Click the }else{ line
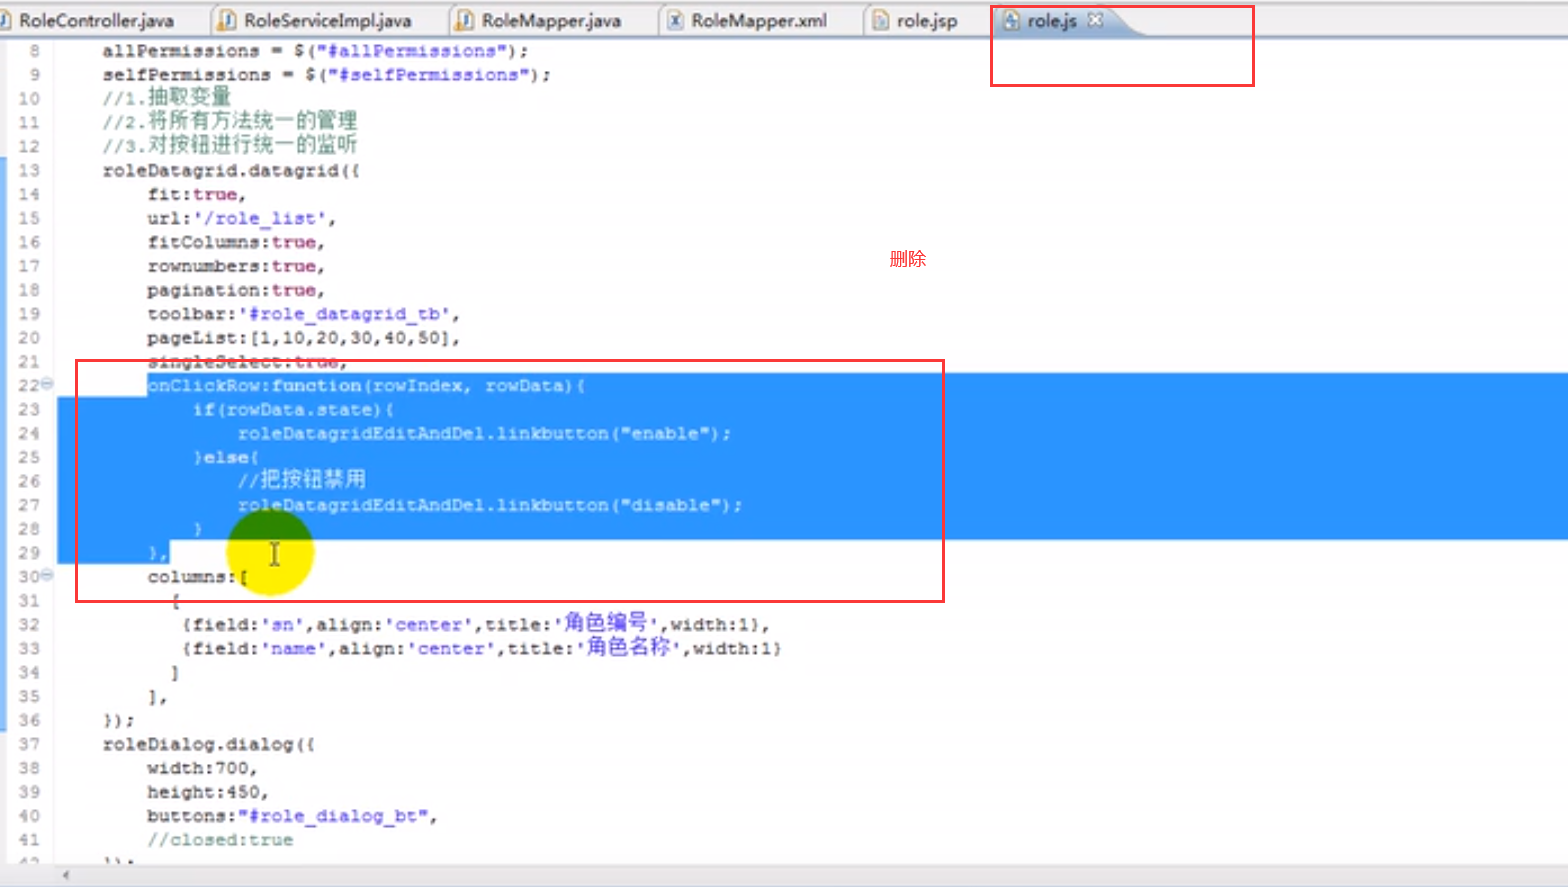 tap(226, 457)
